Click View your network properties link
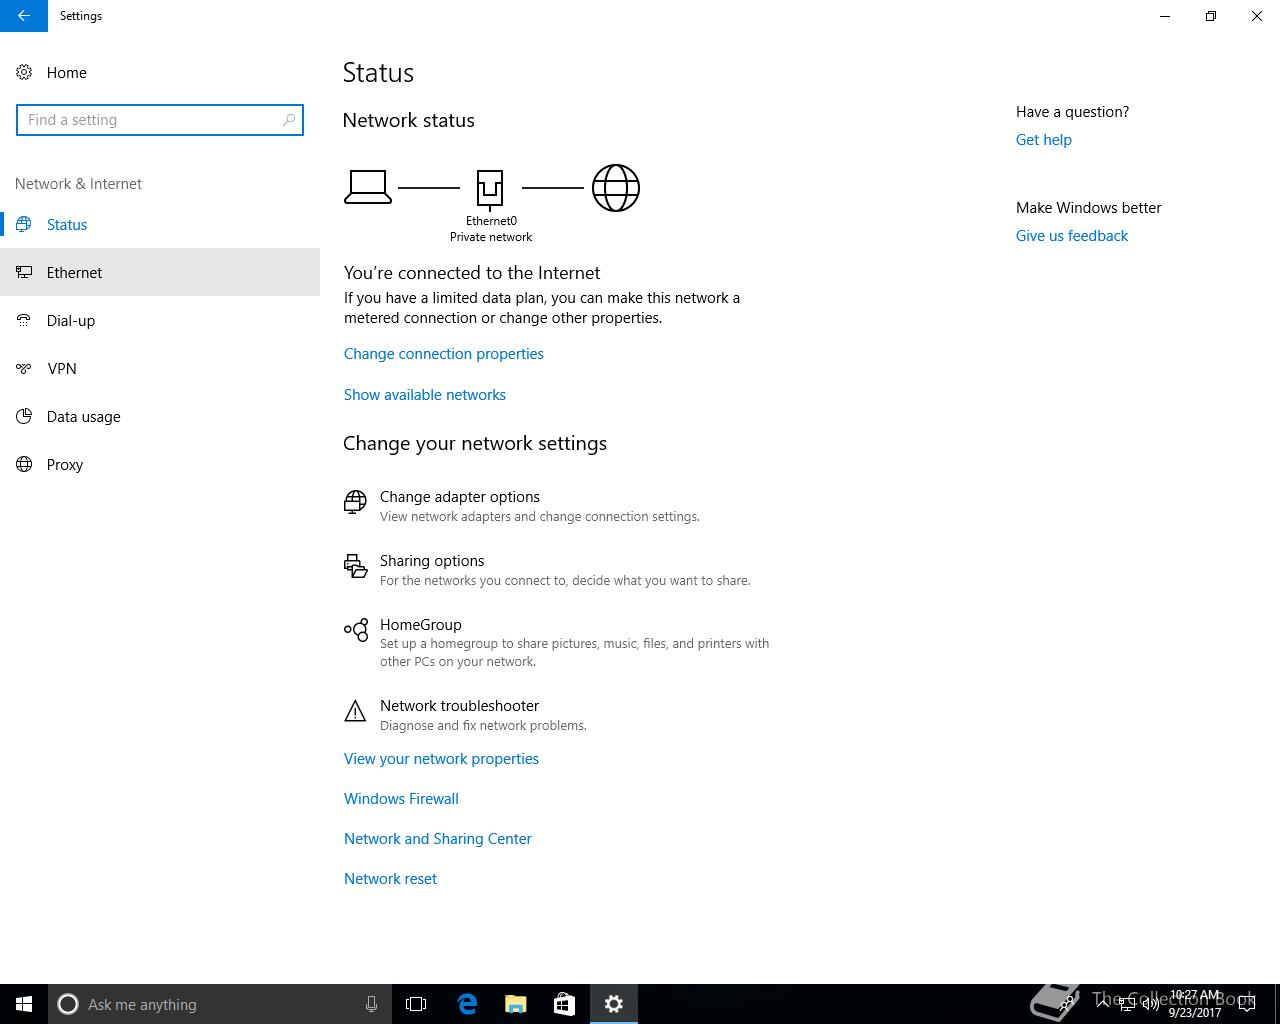Image resolution: width=1280 pixels, height=1024 pixels. pos(441,759)
